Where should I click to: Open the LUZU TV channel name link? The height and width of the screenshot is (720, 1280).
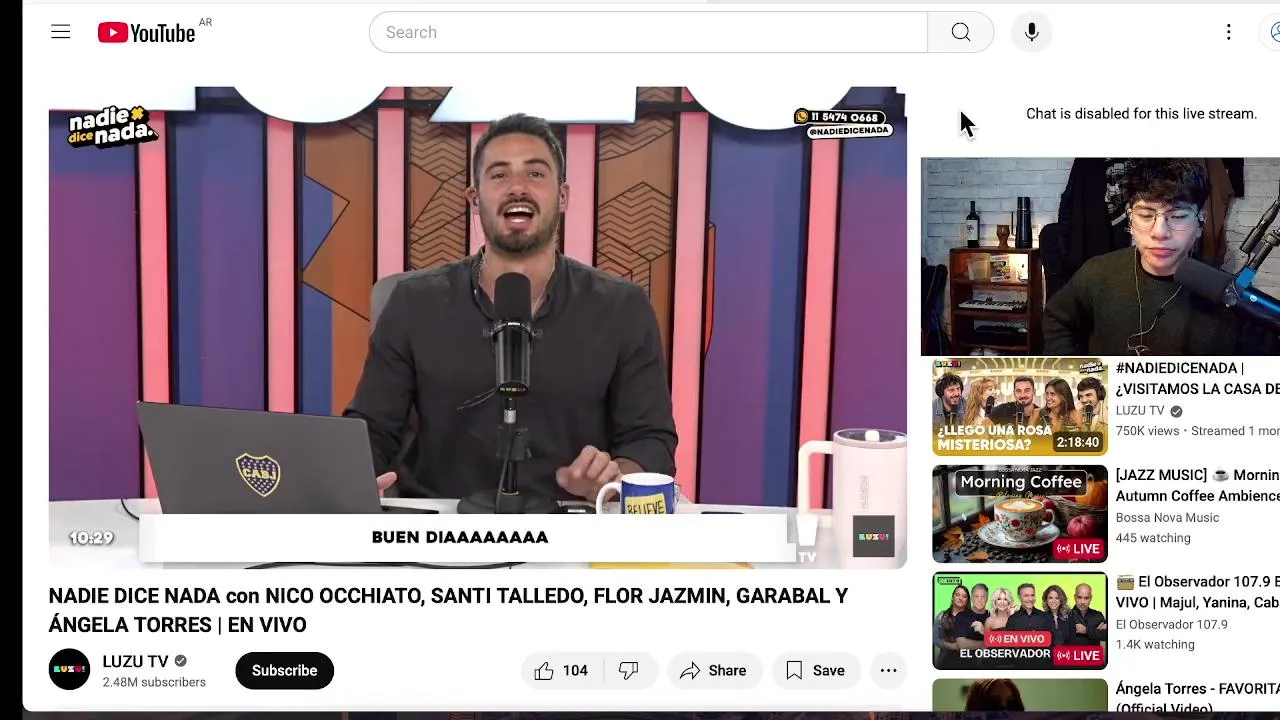[x=135, y=661]
